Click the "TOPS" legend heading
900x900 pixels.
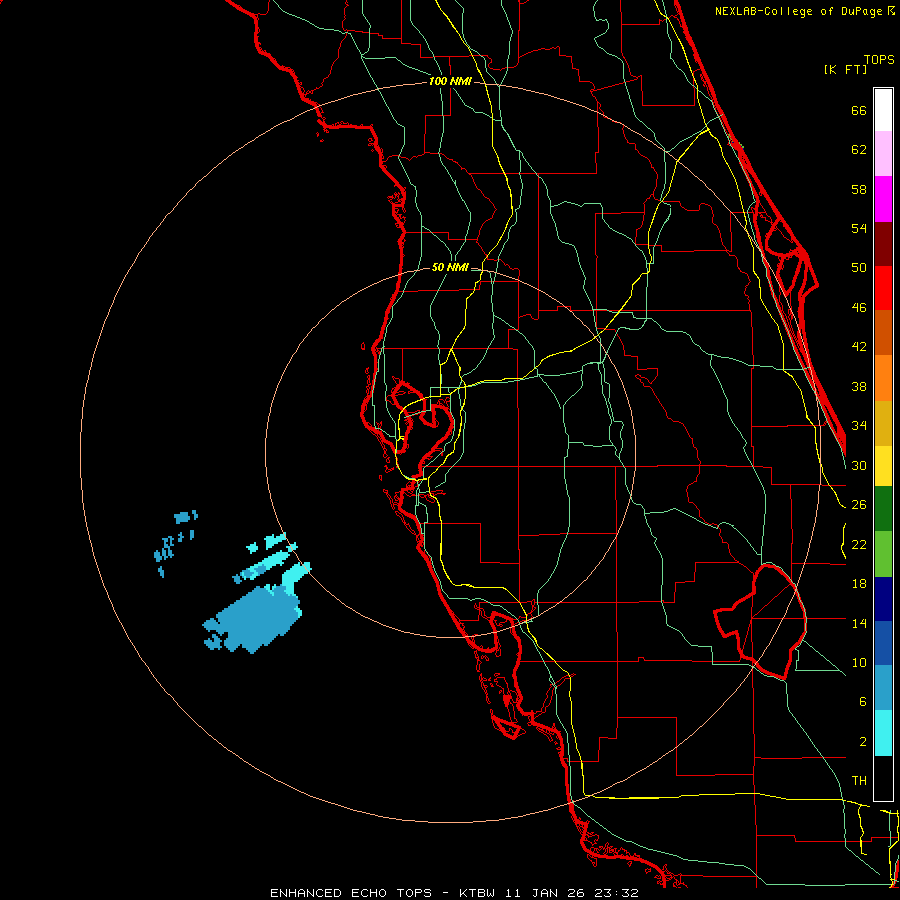879,59
